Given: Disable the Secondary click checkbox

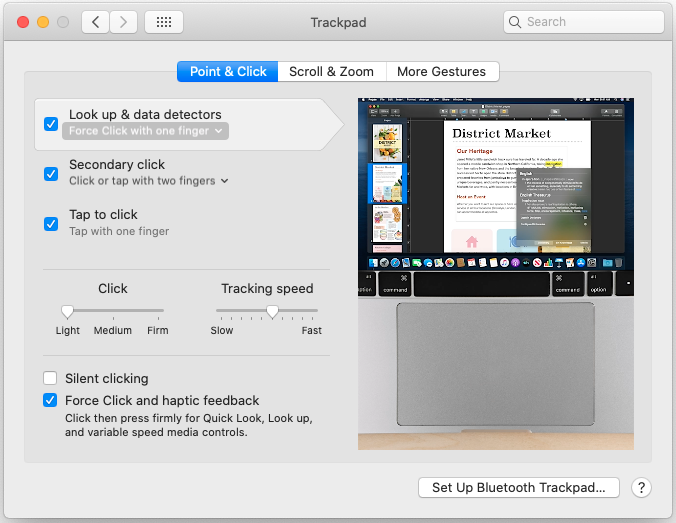Looking at the screenshot, I should click(x=51, y=174).
